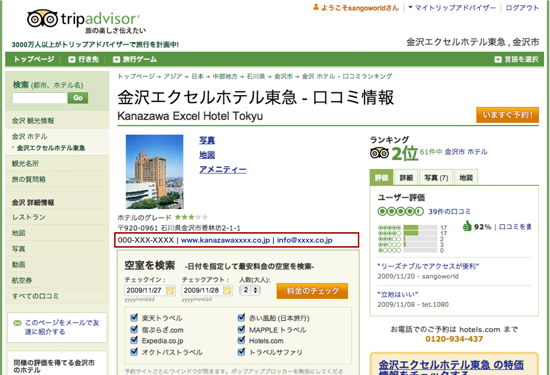Uncheck the 楽天トラベル checkbox
This screenshot has width=550, height=375.
coord(134,318)
